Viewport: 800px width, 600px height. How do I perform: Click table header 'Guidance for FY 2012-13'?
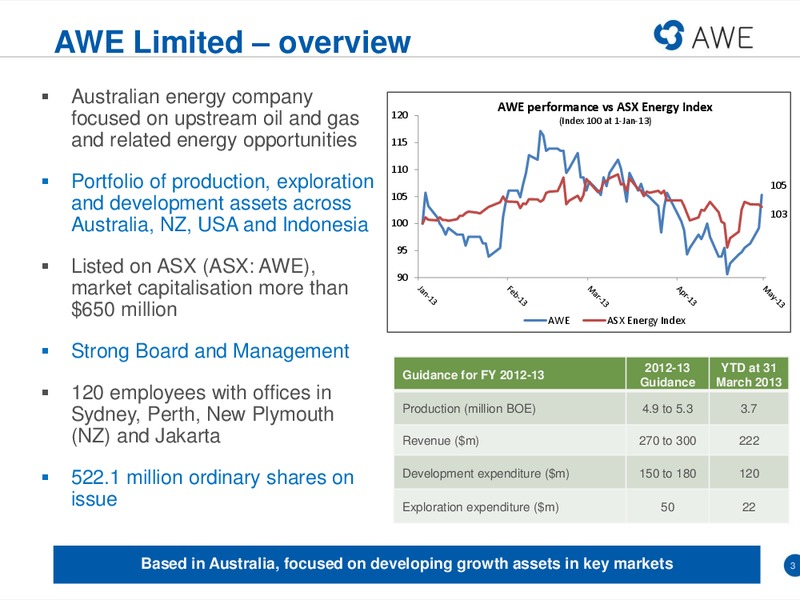point(473,375)
